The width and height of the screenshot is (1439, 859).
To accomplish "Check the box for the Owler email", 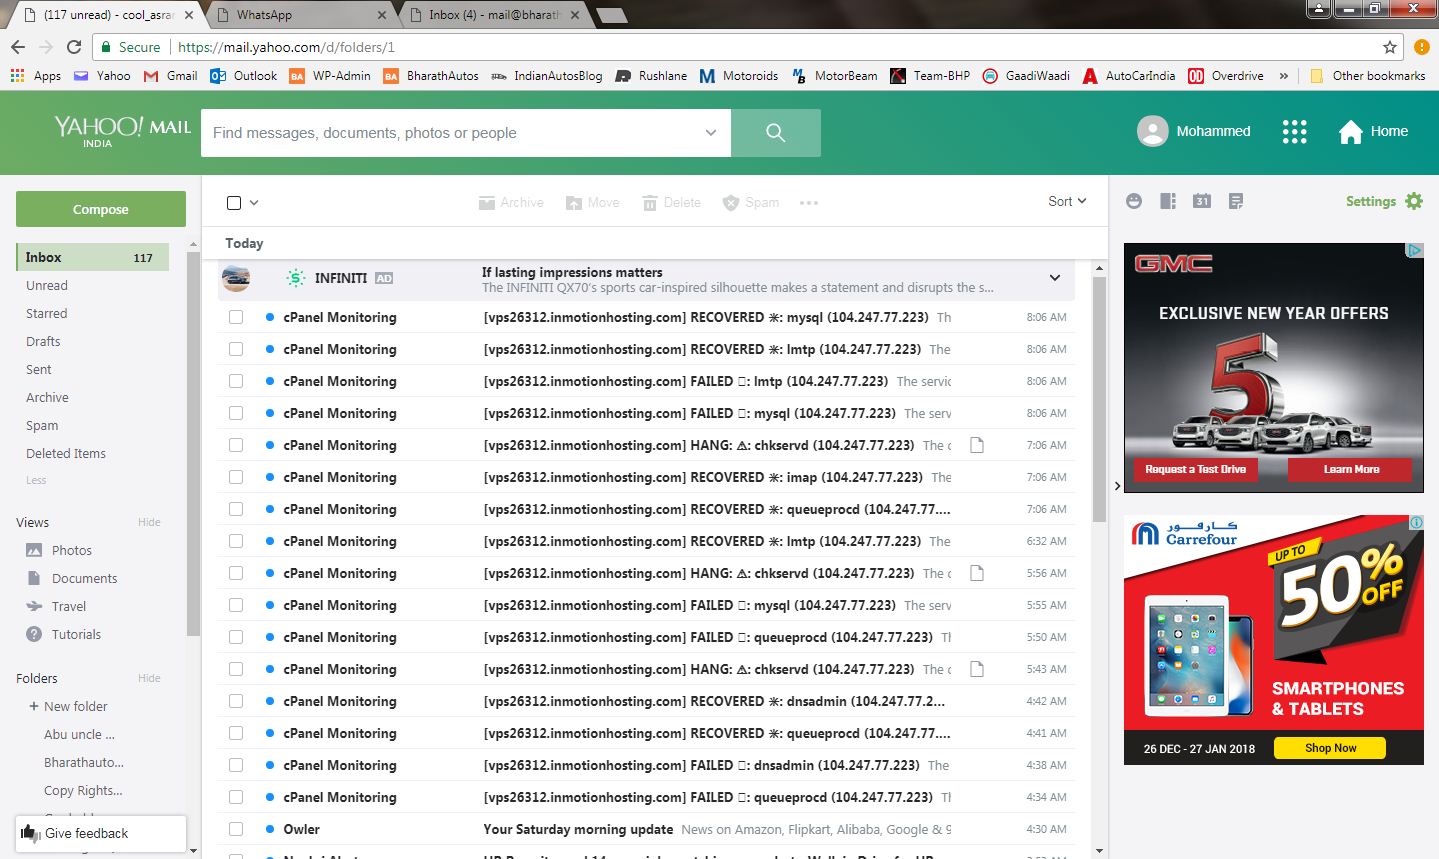I will pos(236,829).
